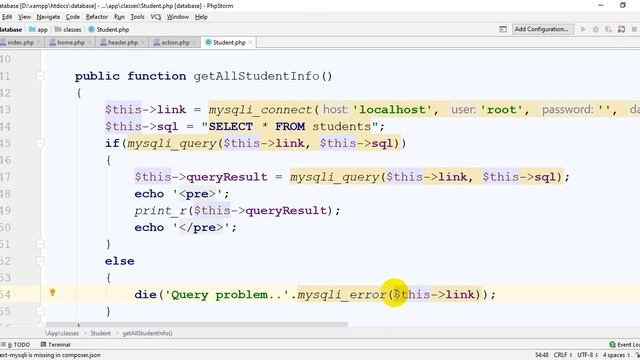Click the mysqli_error call on line 54

[342, 295]
